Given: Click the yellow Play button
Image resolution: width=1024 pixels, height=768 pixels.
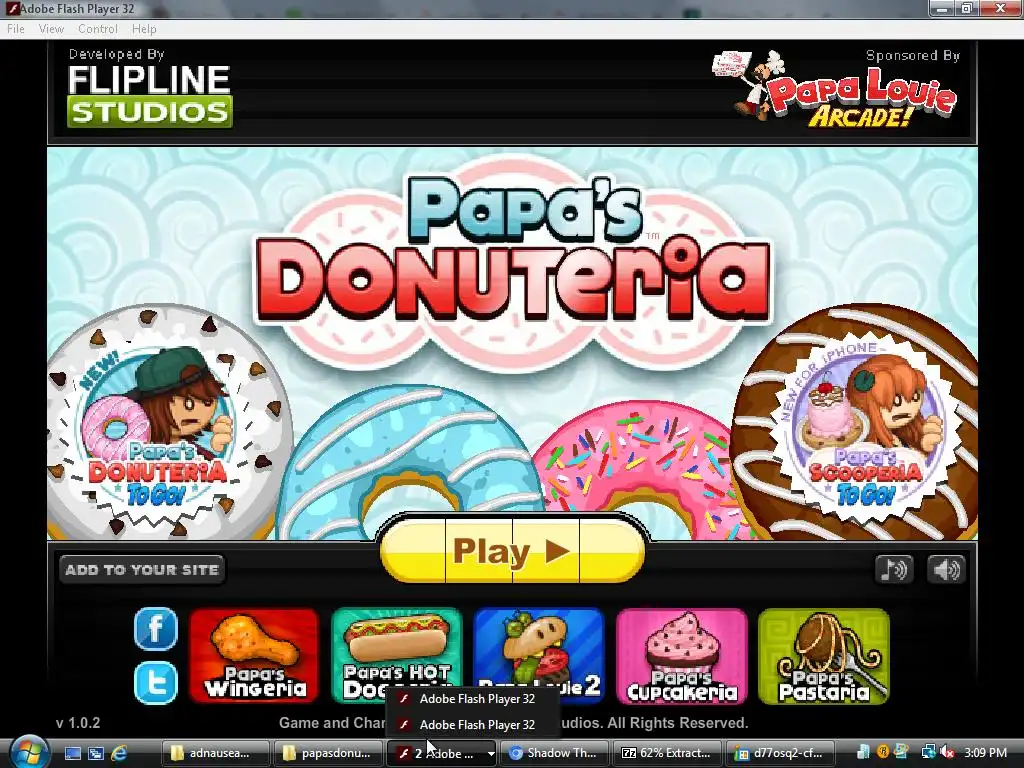Looking at the screenshot, I should tap(513, 551).
